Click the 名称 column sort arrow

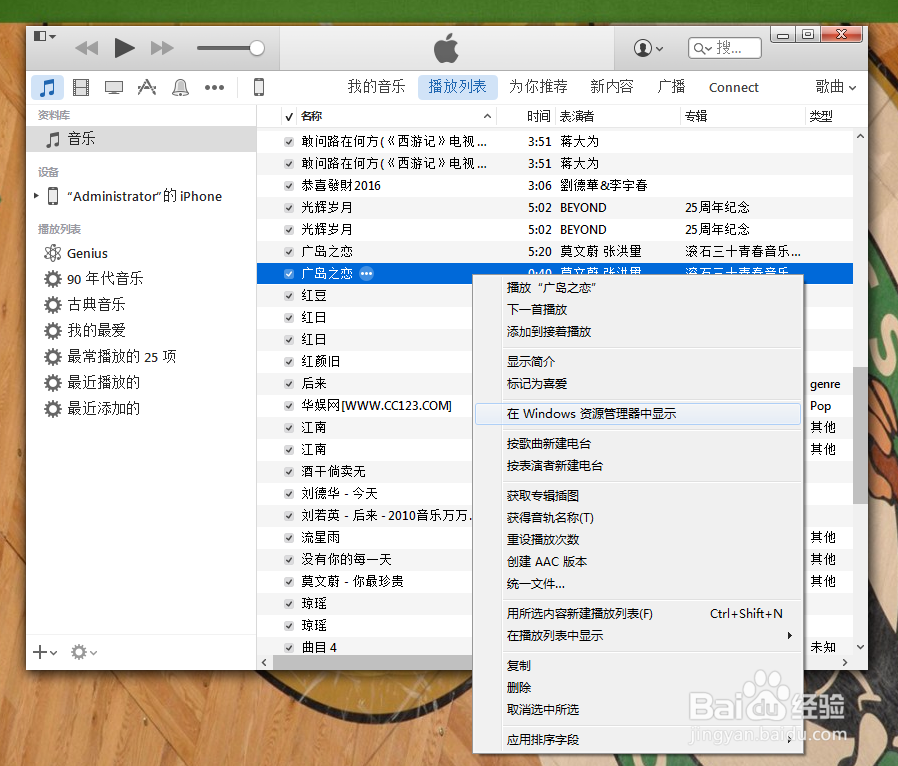click(487, 116)
